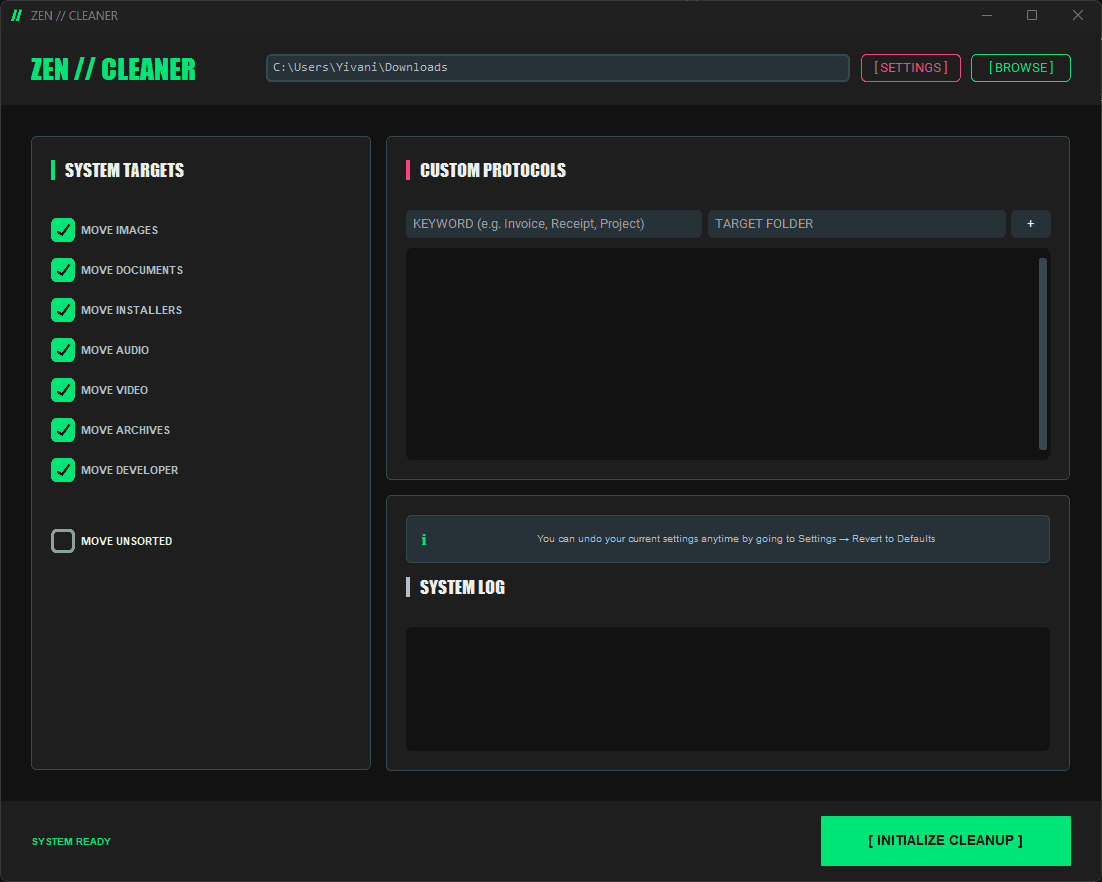This screenshot has width=1102, height=882.
Task: Uncheck Move Audio target
Action: click(63, 350)
